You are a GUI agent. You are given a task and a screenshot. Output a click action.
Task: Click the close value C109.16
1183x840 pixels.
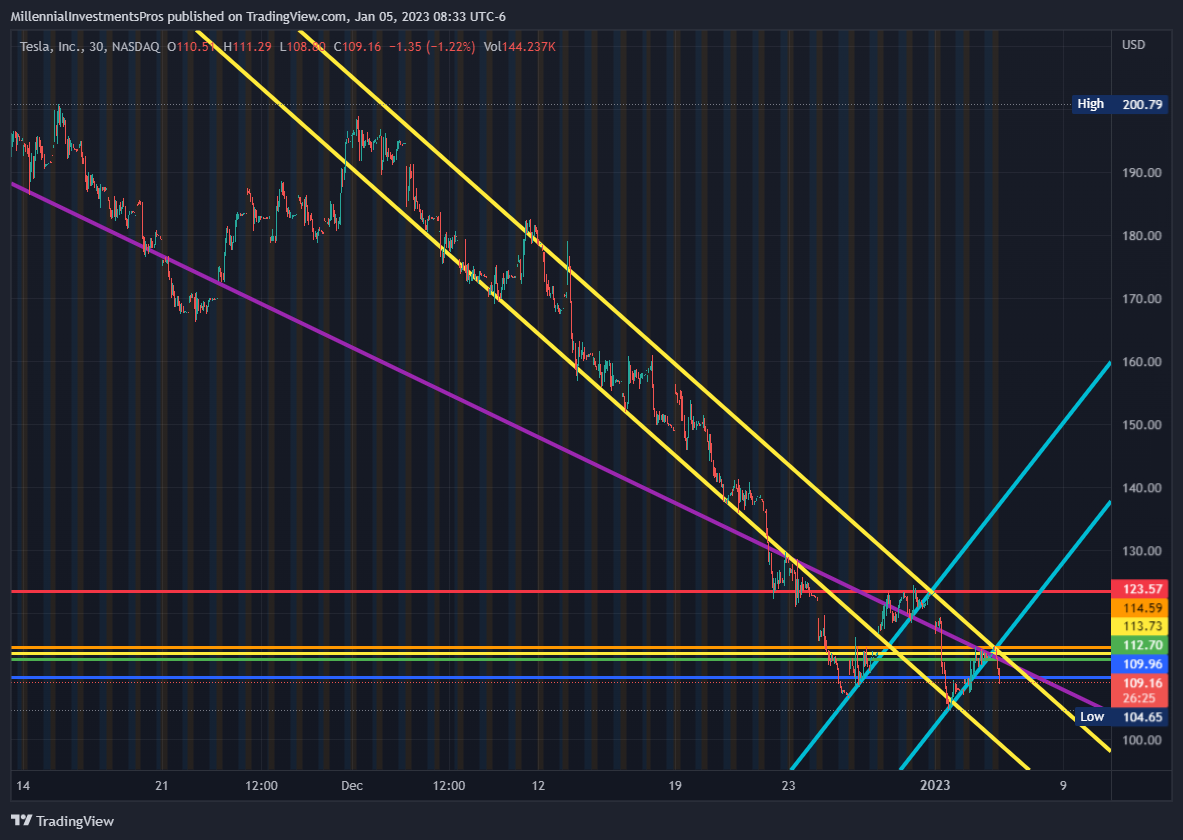coord(358,47)
